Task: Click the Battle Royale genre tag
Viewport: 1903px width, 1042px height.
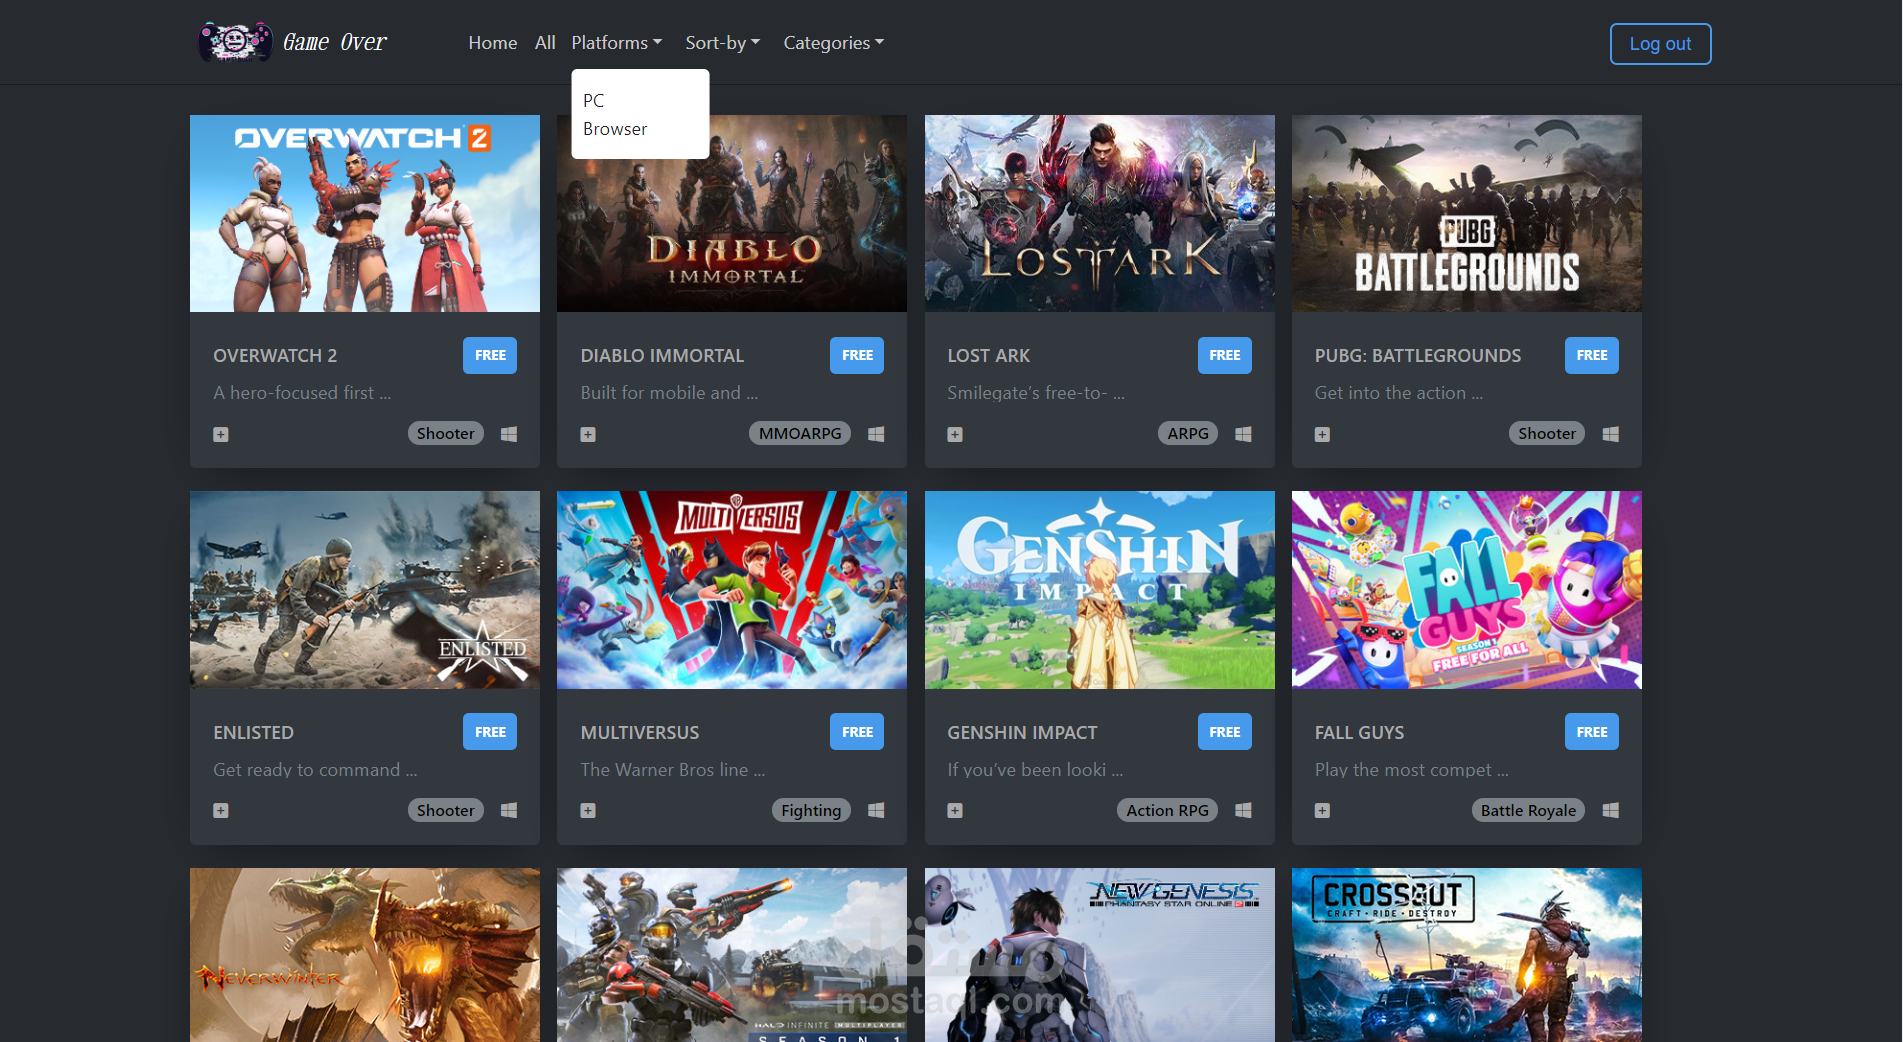Action: click(x=1528, y=810)
